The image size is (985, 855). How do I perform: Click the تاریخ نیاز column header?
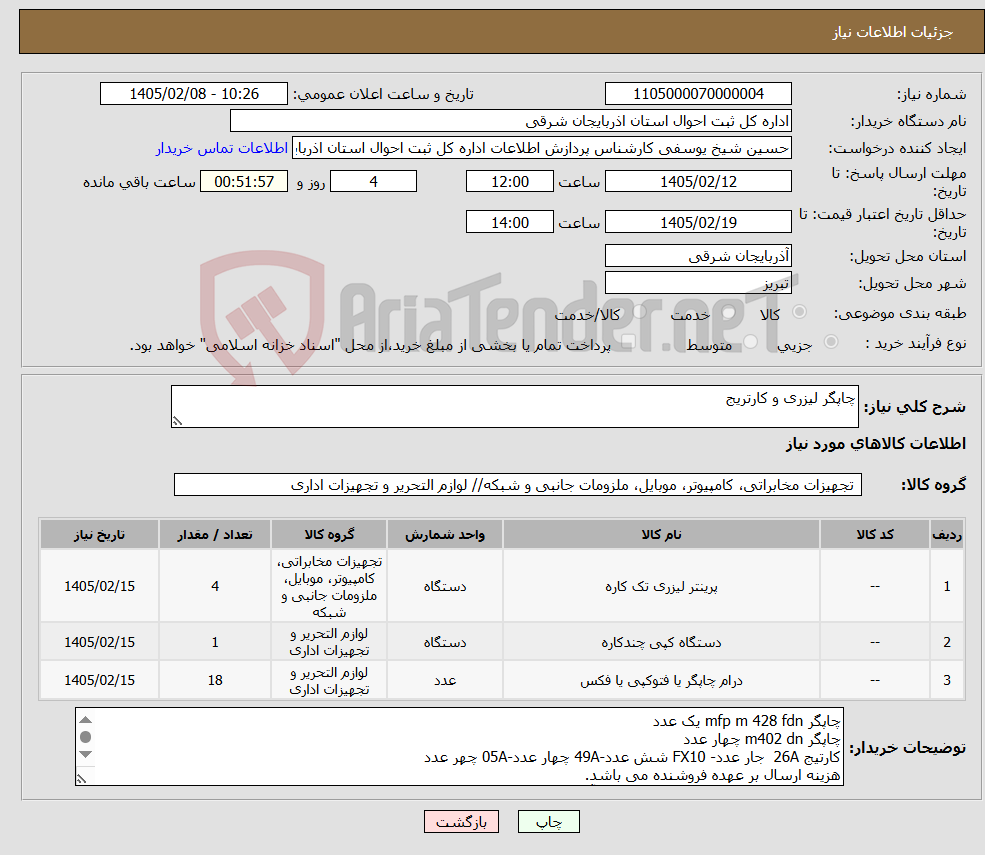tap(99, 535)
